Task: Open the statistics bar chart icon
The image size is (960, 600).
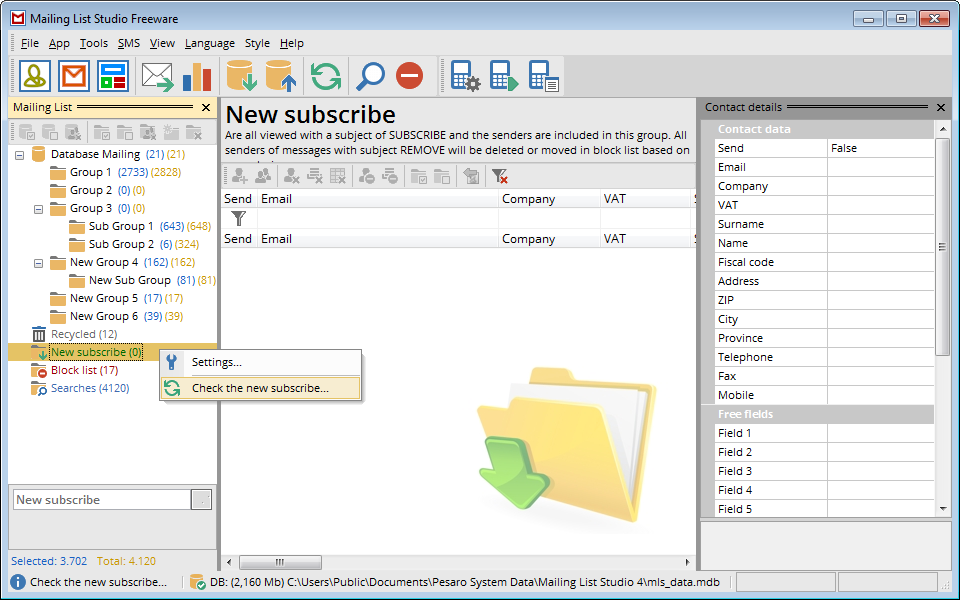Action: (x=196, y=76)
